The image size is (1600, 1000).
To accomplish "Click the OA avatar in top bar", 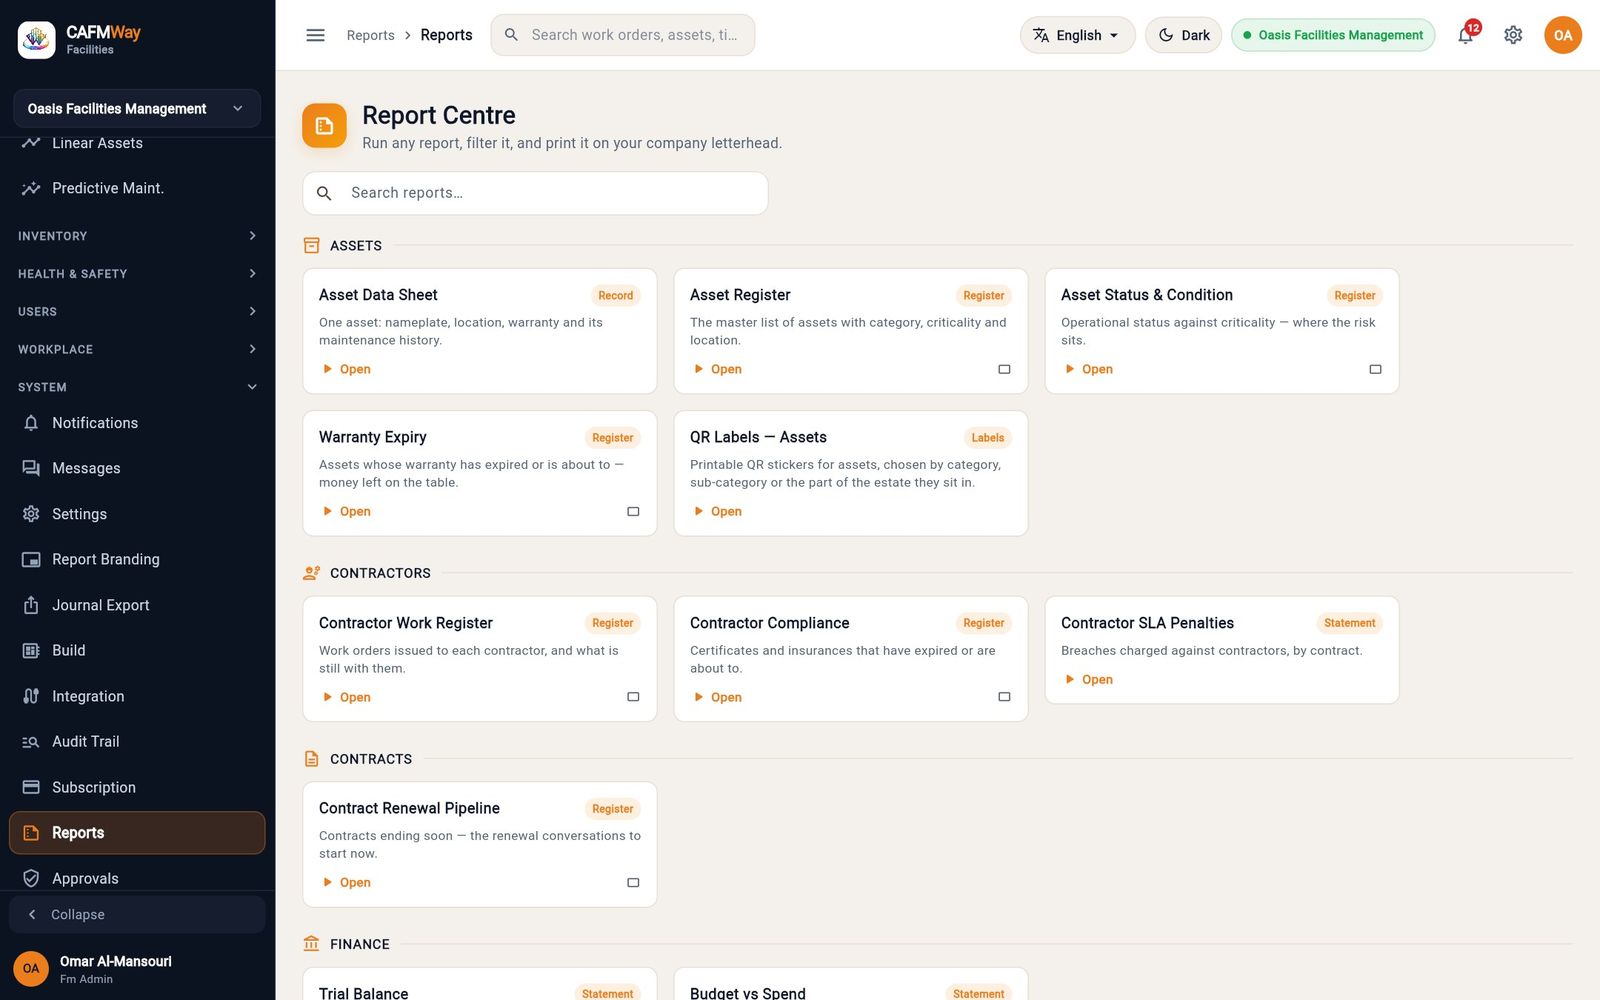I will pyautogui.click(x=1562, y=35).
